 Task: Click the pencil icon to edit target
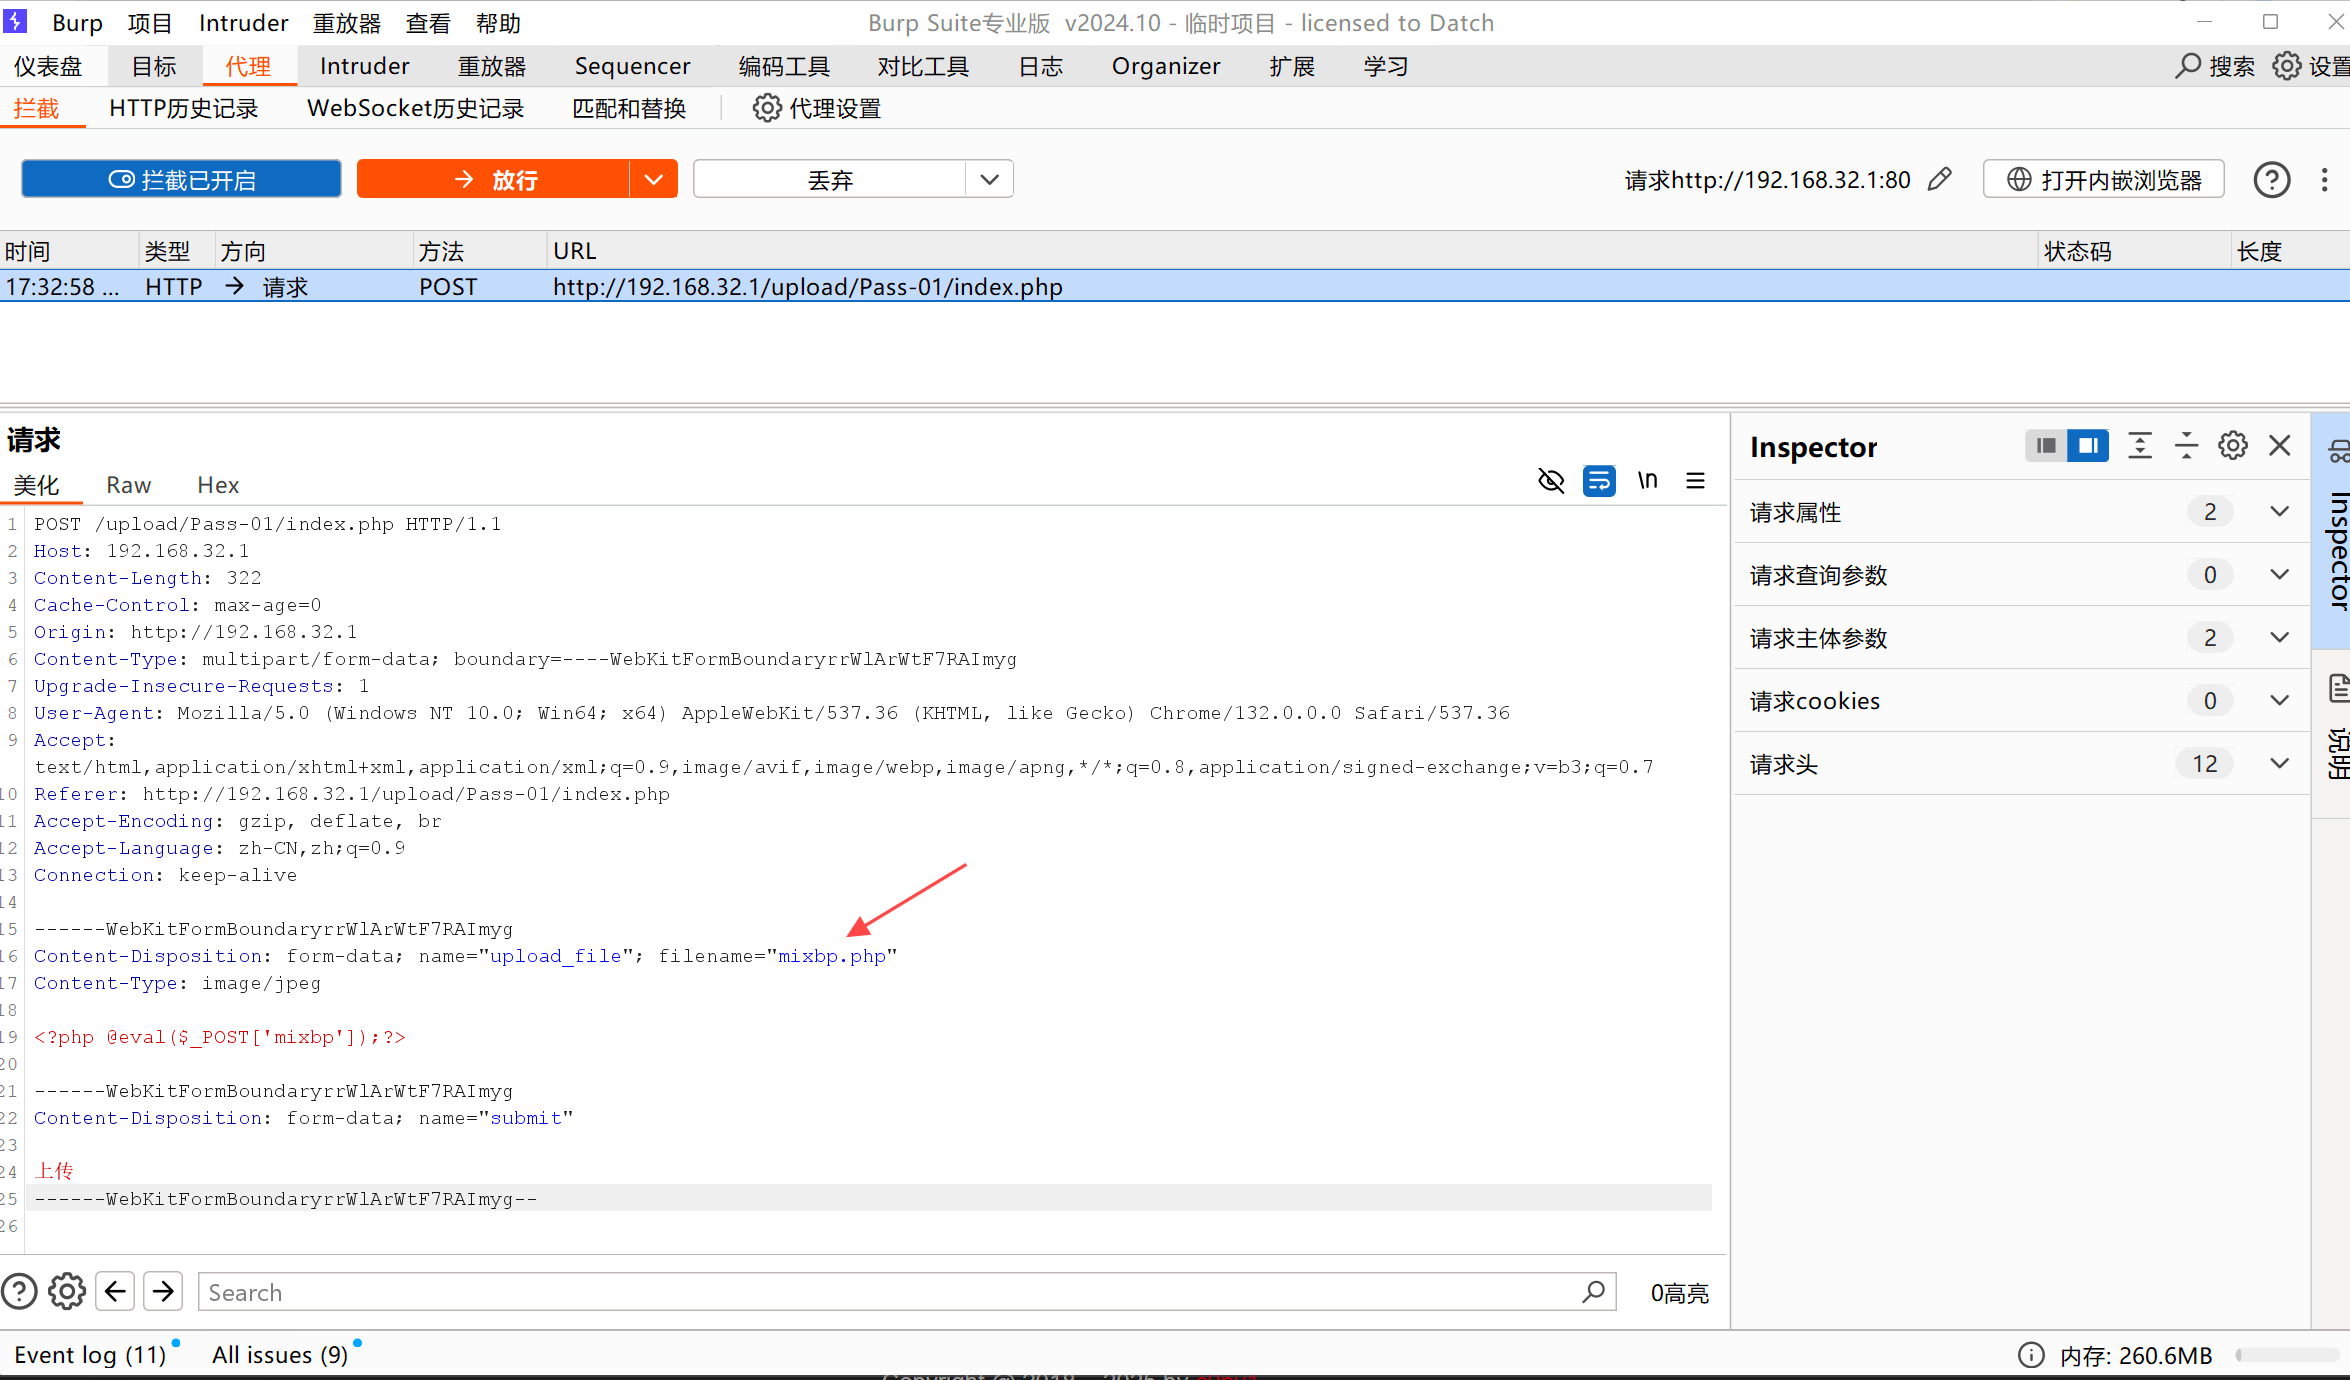1940,179
